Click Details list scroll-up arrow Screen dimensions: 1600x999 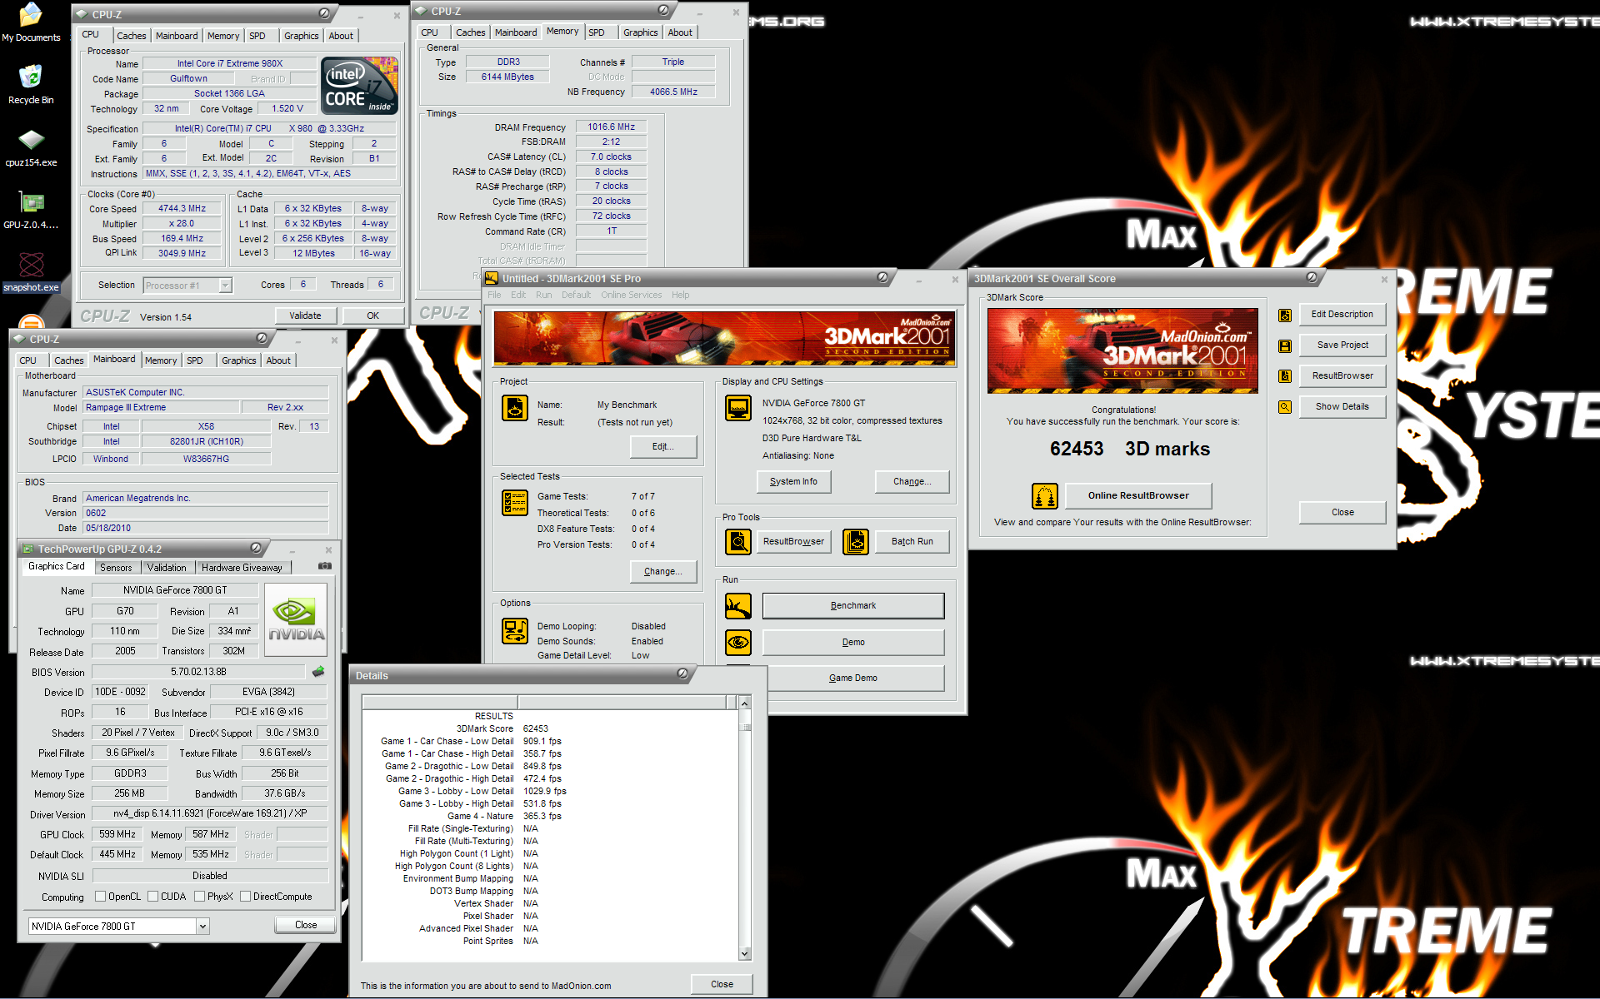click(744, 703)
